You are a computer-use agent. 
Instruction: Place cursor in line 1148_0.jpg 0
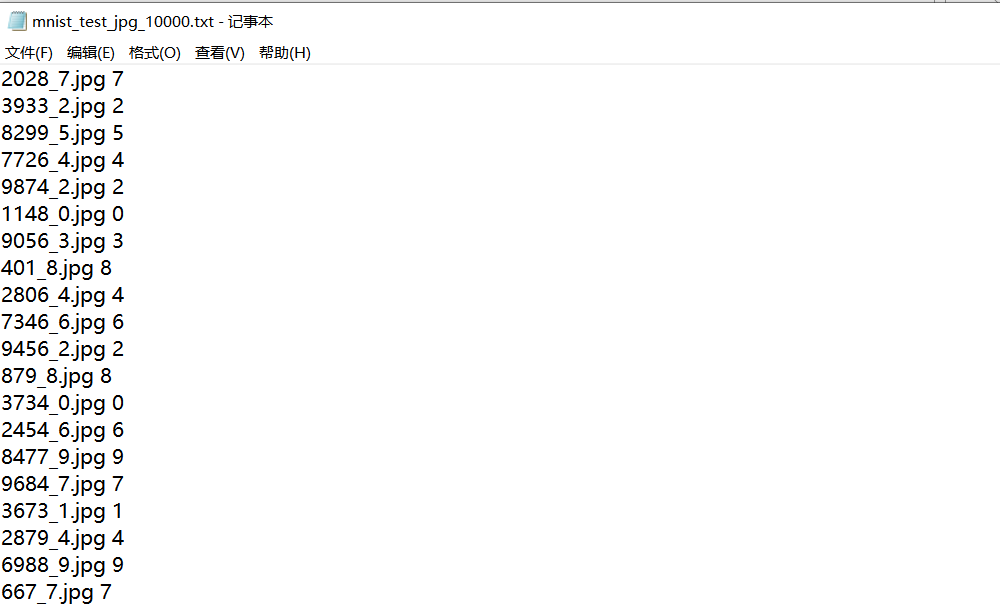pos(62,215)
